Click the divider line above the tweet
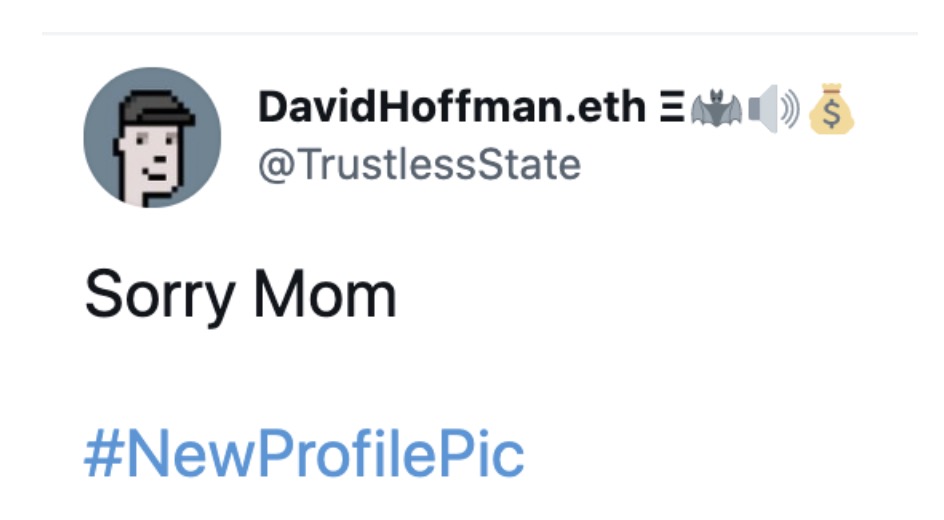The width and height of the screenshot is (944, 520). [480, 34]
